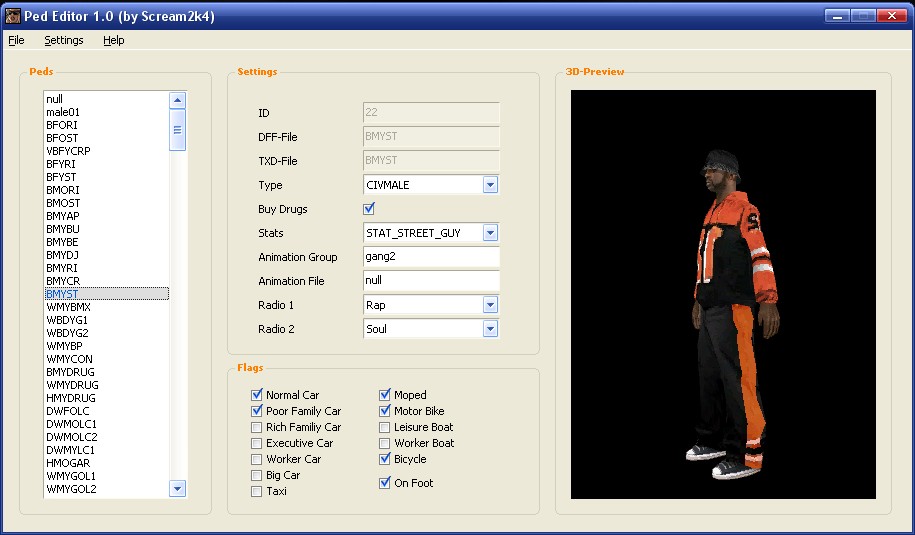Click the Peds list scroll up arrow
This screenshot has width=915, height=535.
[177, 100]
